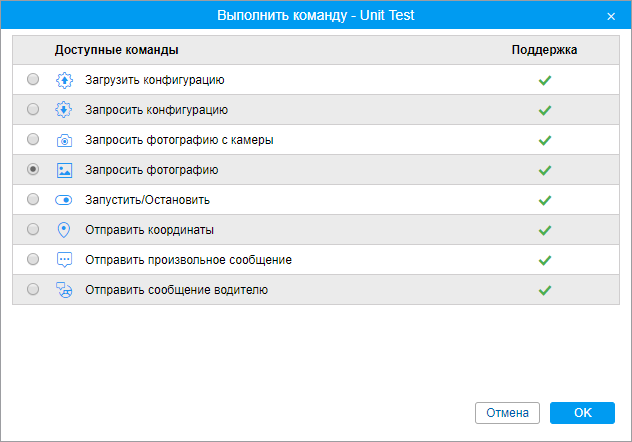Pick the 'Отправить сообщение водителю' radio button
This screenshot has height=442, width=632.
pyautogui.click(x=33, y=290)
